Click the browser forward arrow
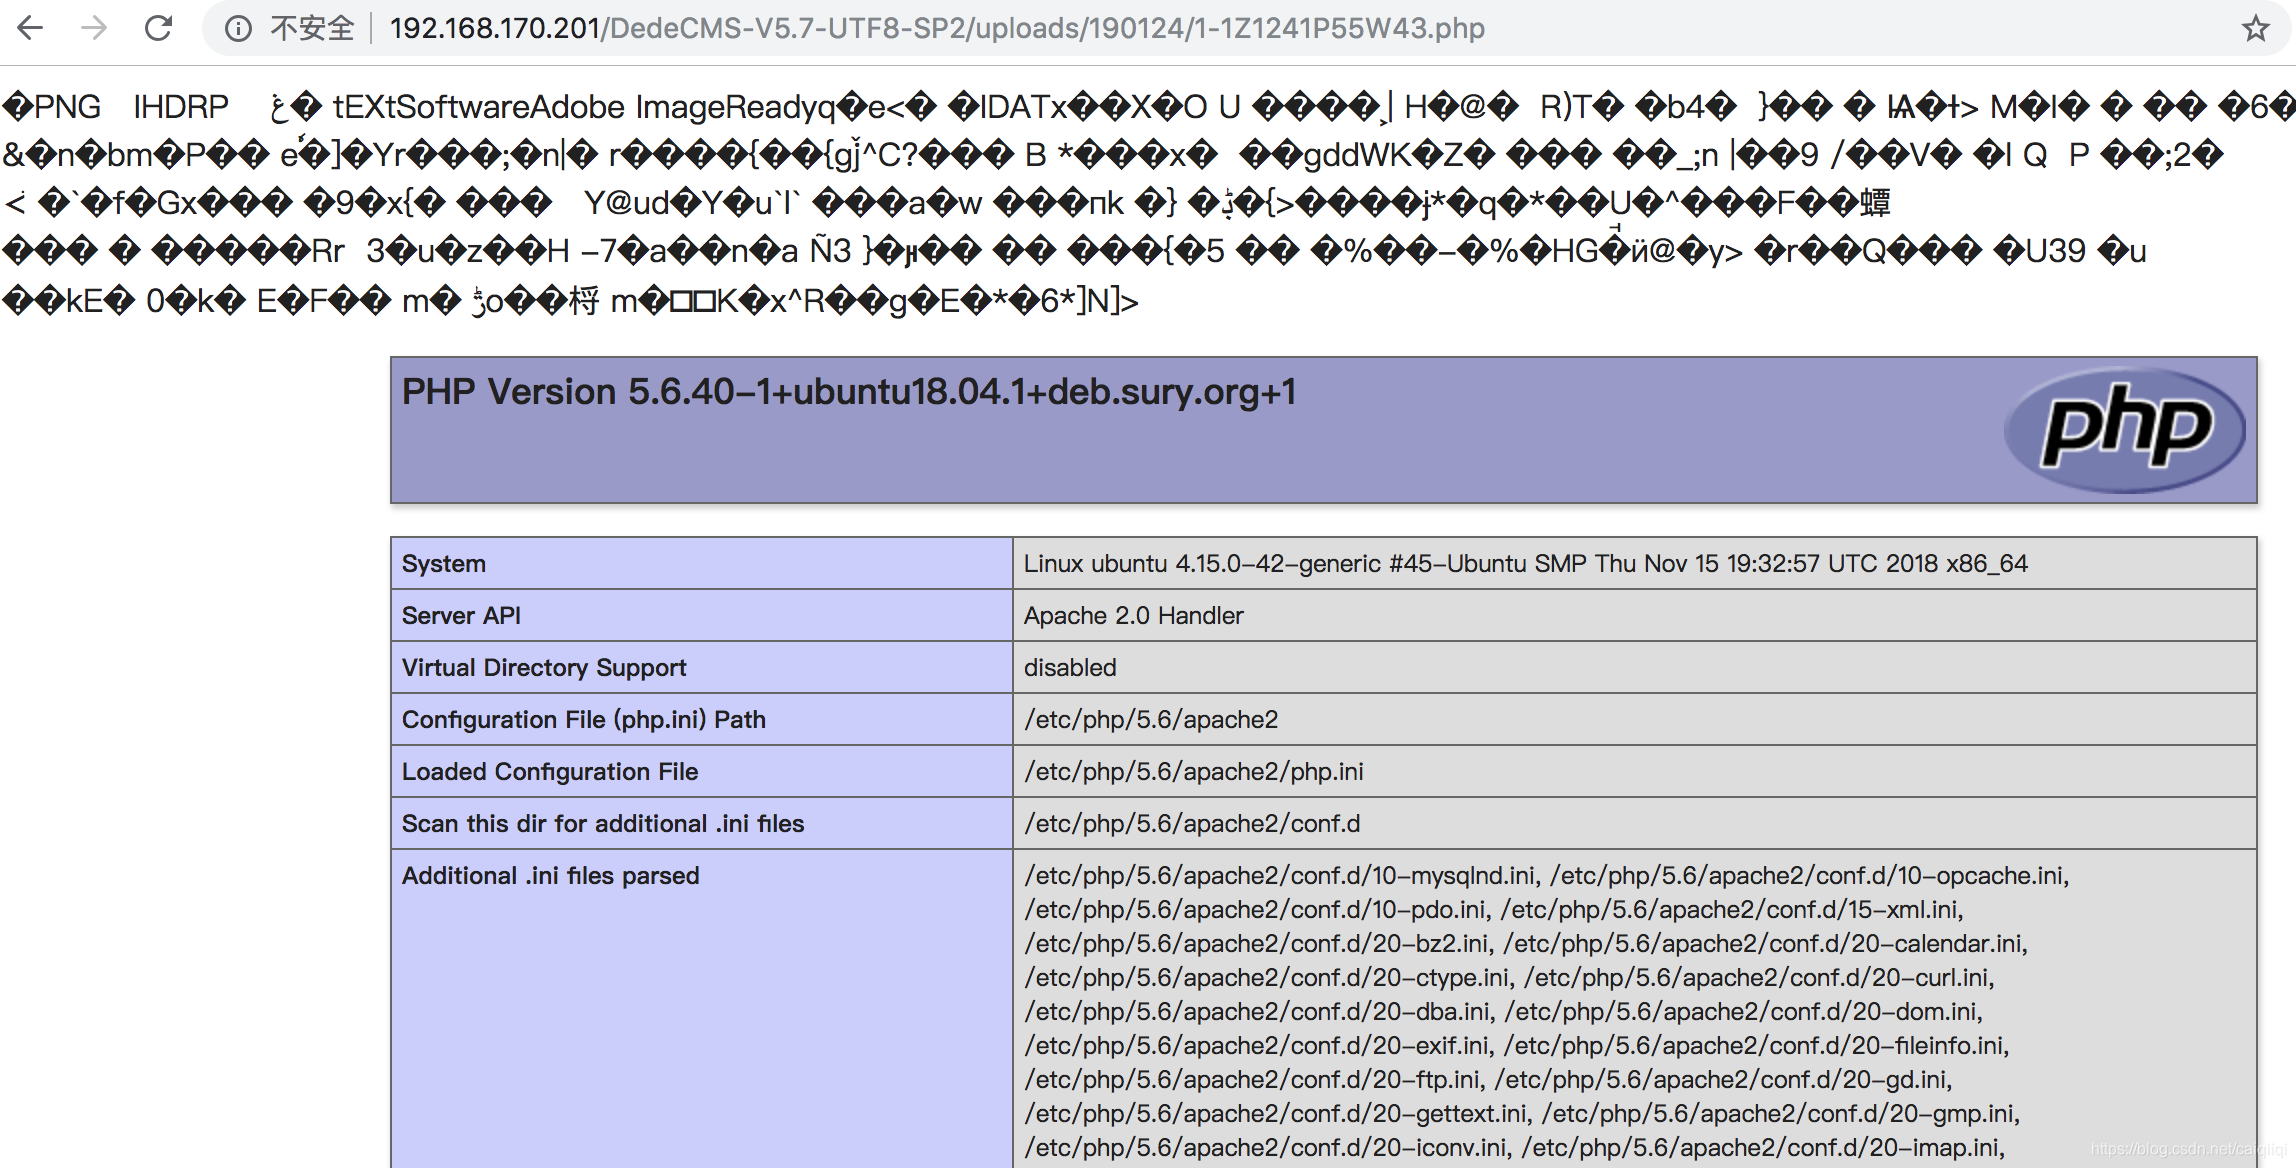The image size is (2296, 1168). click(94, 28)
